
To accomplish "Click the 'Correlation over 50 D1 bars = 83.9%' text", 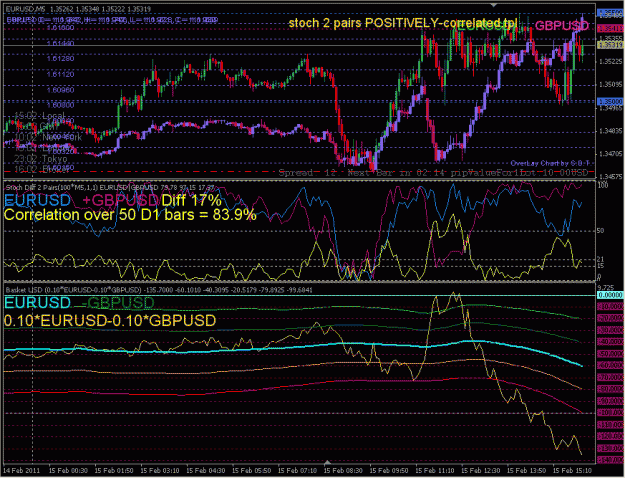I will (130, 215).
